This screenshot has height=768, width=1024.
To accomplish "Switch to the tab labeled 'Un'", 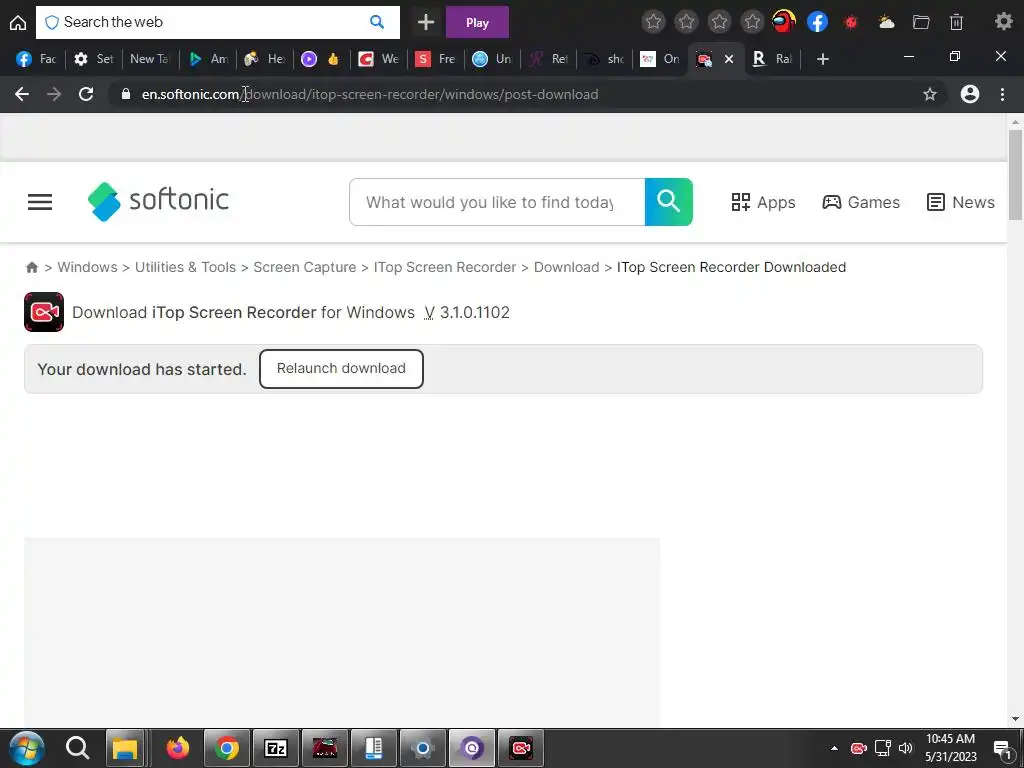I will (x=492, y=59).
